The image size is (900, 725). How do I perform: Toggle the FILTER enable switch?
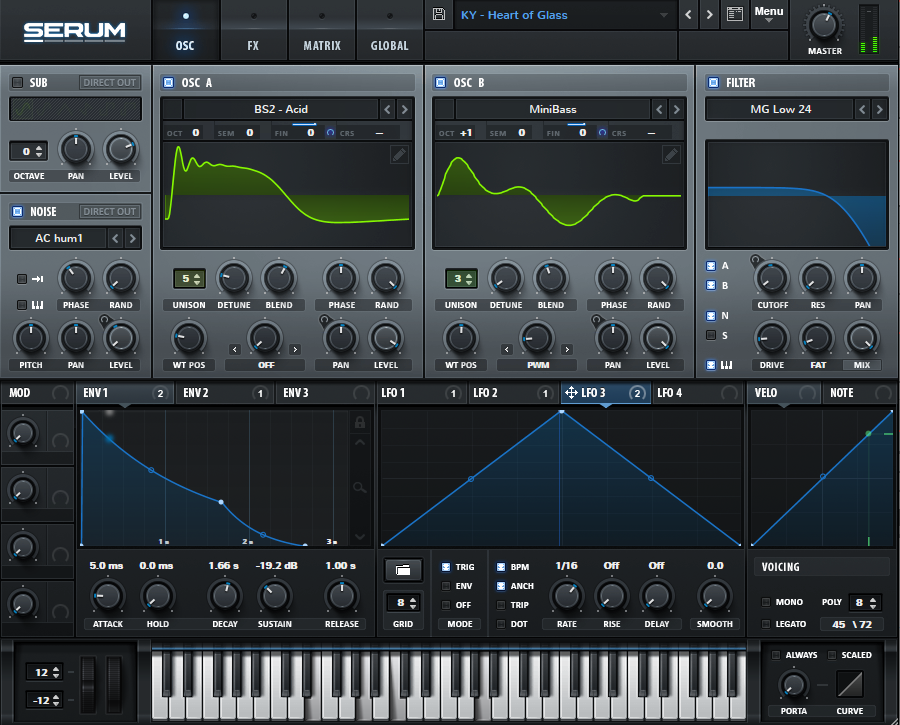713,83
